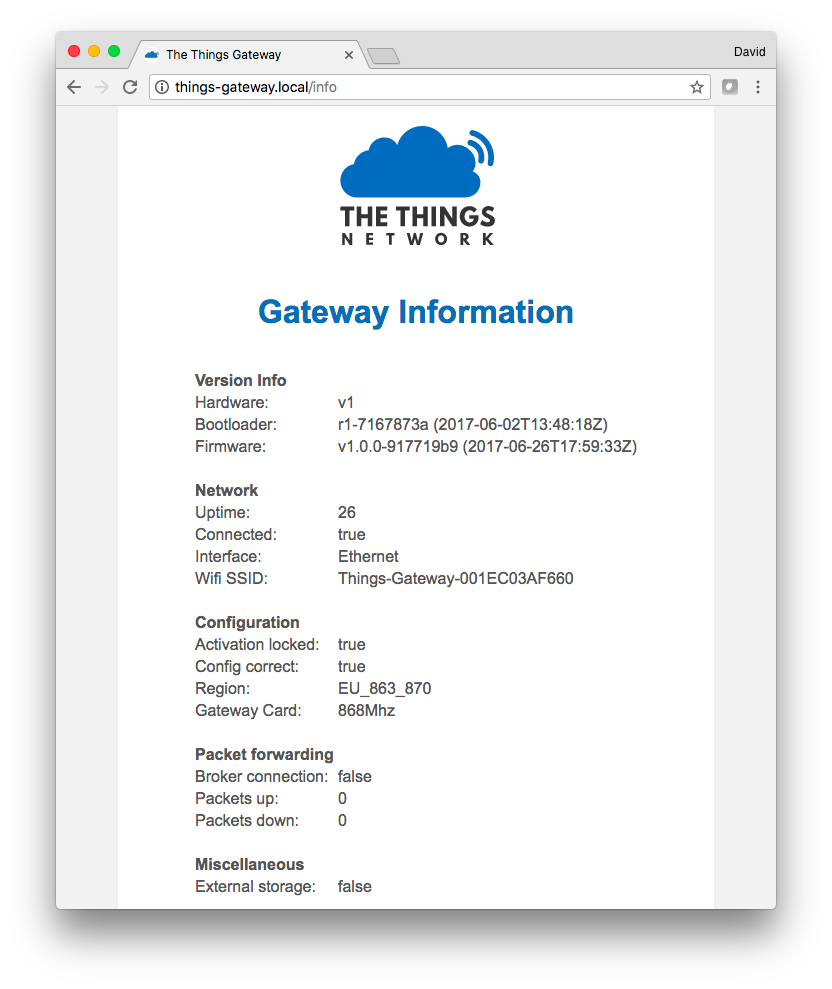Click the Bootloader: label
Screen dimensions: 832x989
[235, 424]
